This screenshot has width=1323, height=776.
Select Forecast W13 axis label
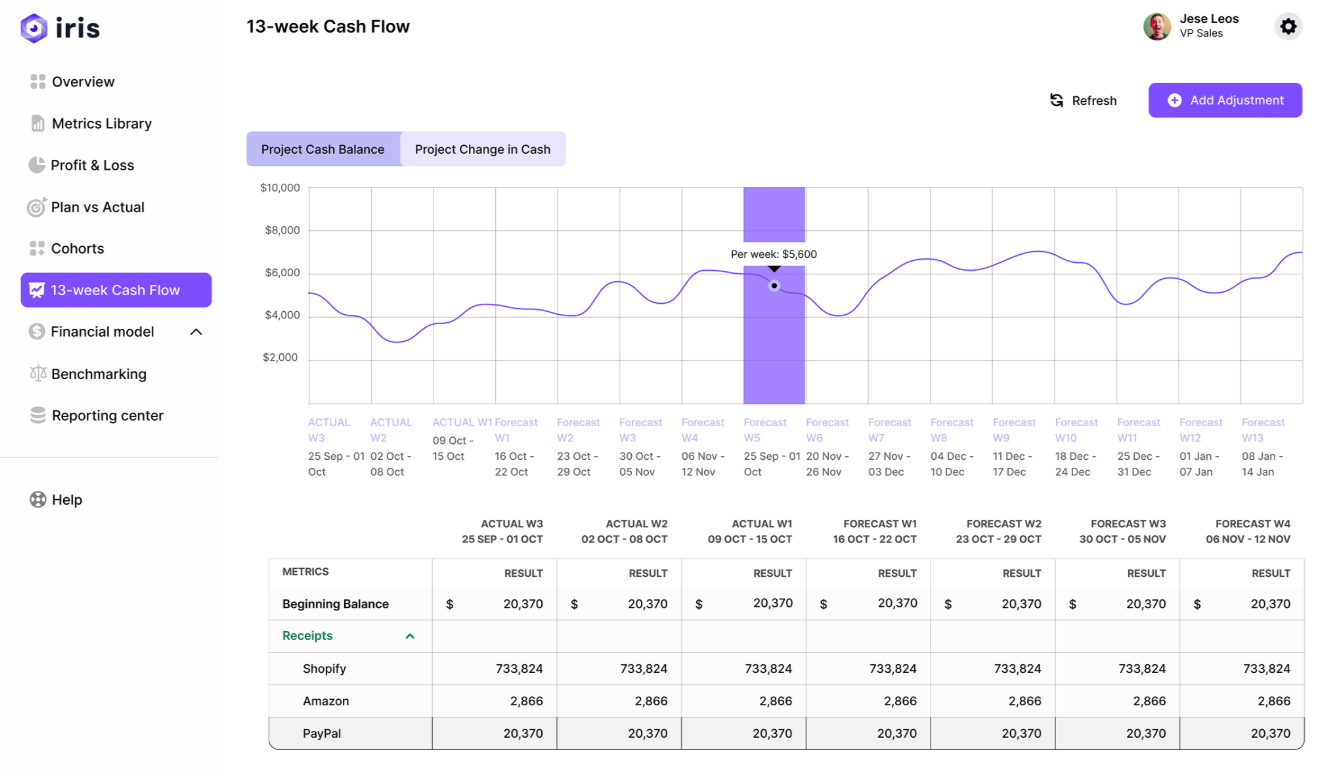pyautogui.click(x=1263, y=430)
